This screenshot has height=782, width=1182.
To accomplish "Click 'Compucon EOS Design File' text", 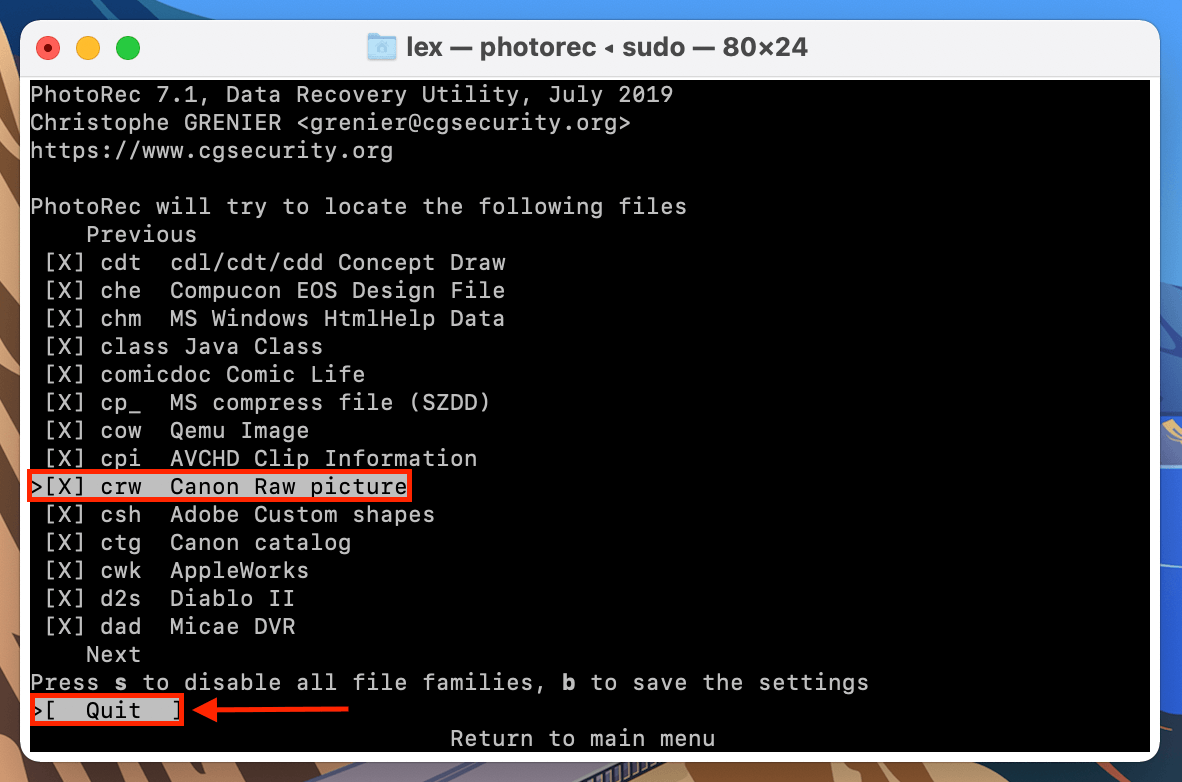I will pyautogui.click(x=338, y=290).
